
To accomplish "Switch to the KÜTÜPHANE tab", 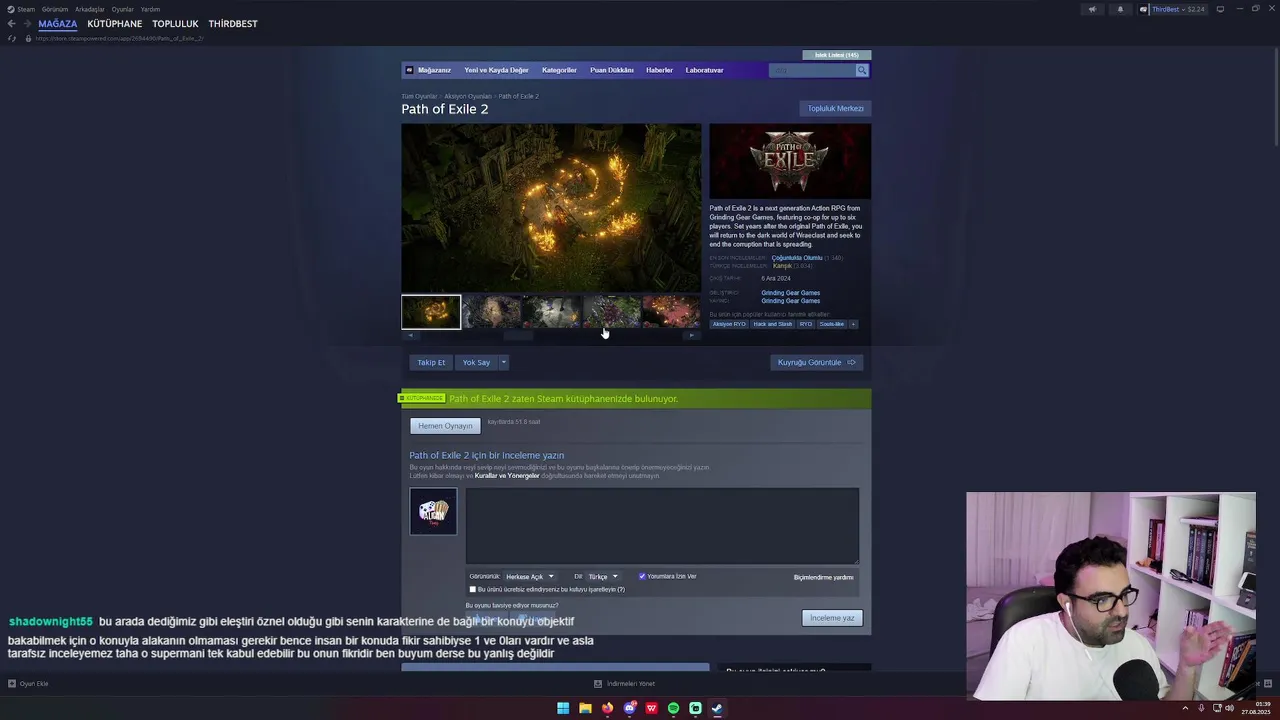I will tap(115, 24).
